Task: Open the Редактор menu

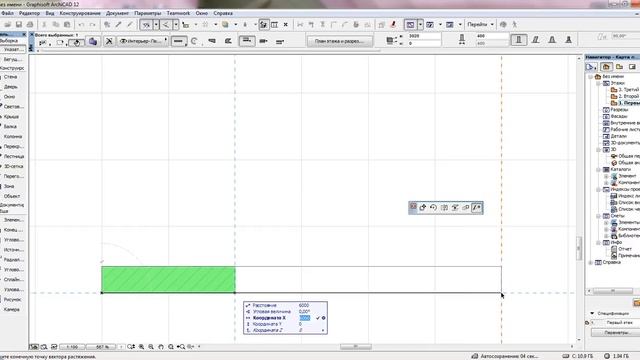Action: pos(29,13)
